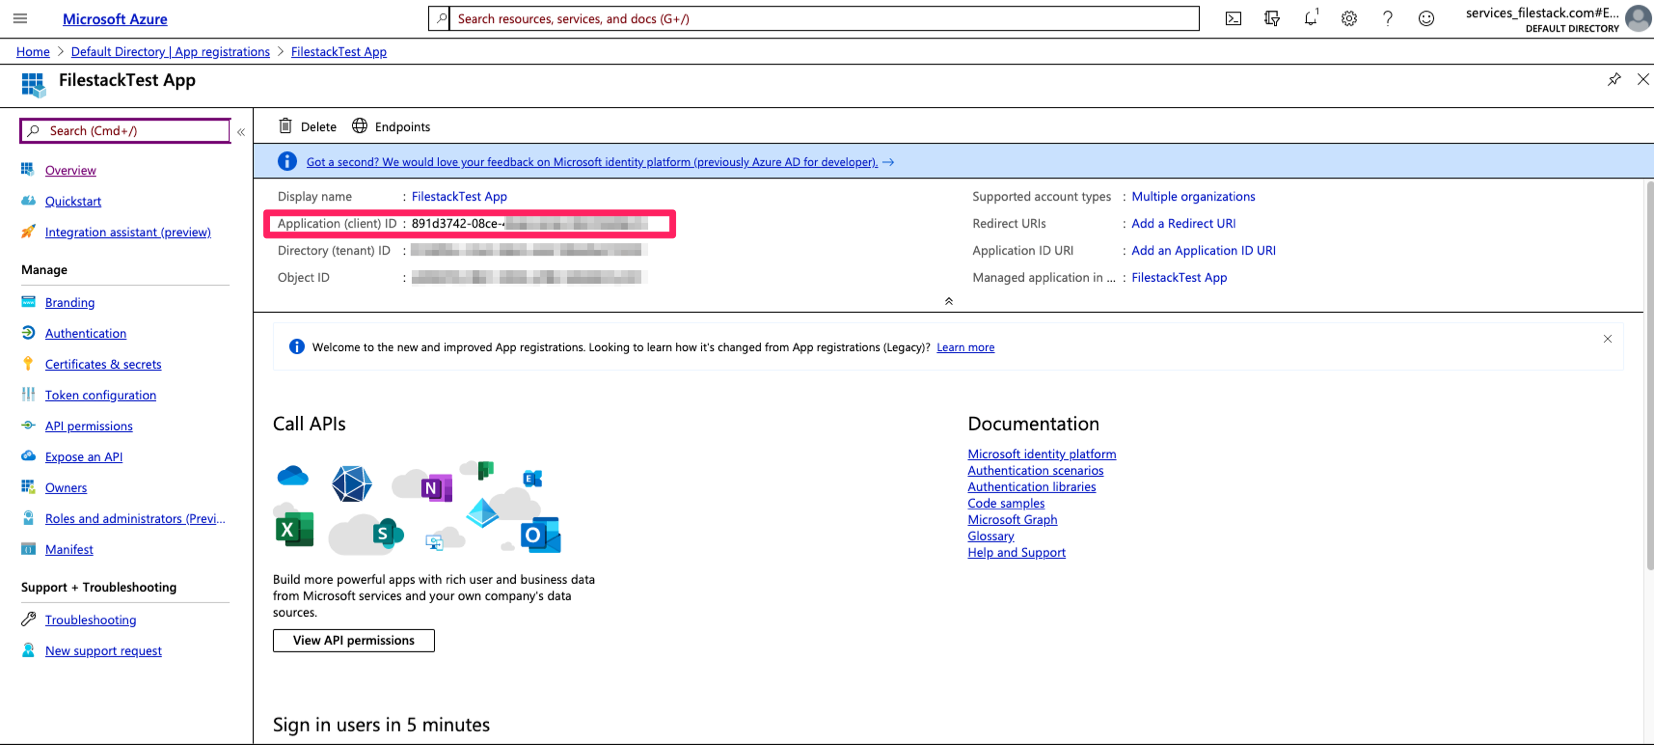Click the FilestackTest App display name link
Viewport: 1654px width, 745px height.
pos(459,196)
